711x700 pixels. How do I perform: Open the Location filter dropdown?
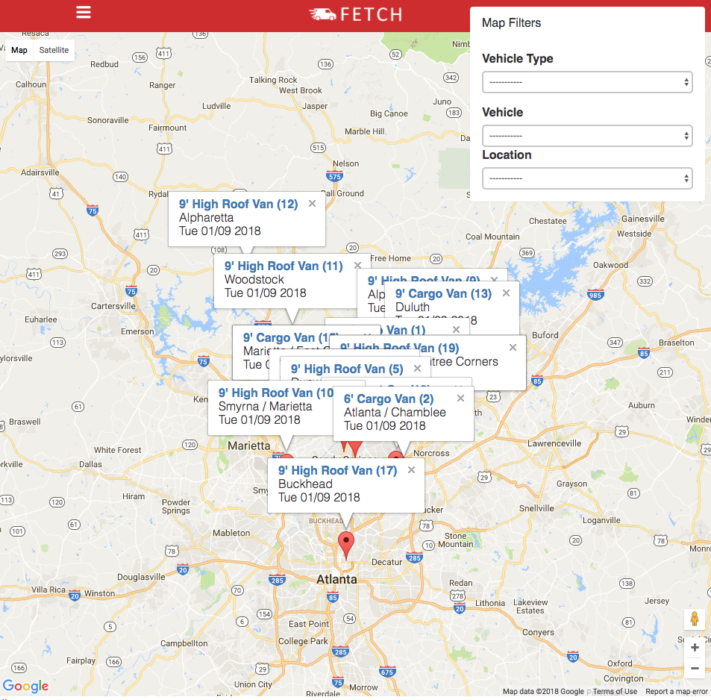(x=587, y=178)
